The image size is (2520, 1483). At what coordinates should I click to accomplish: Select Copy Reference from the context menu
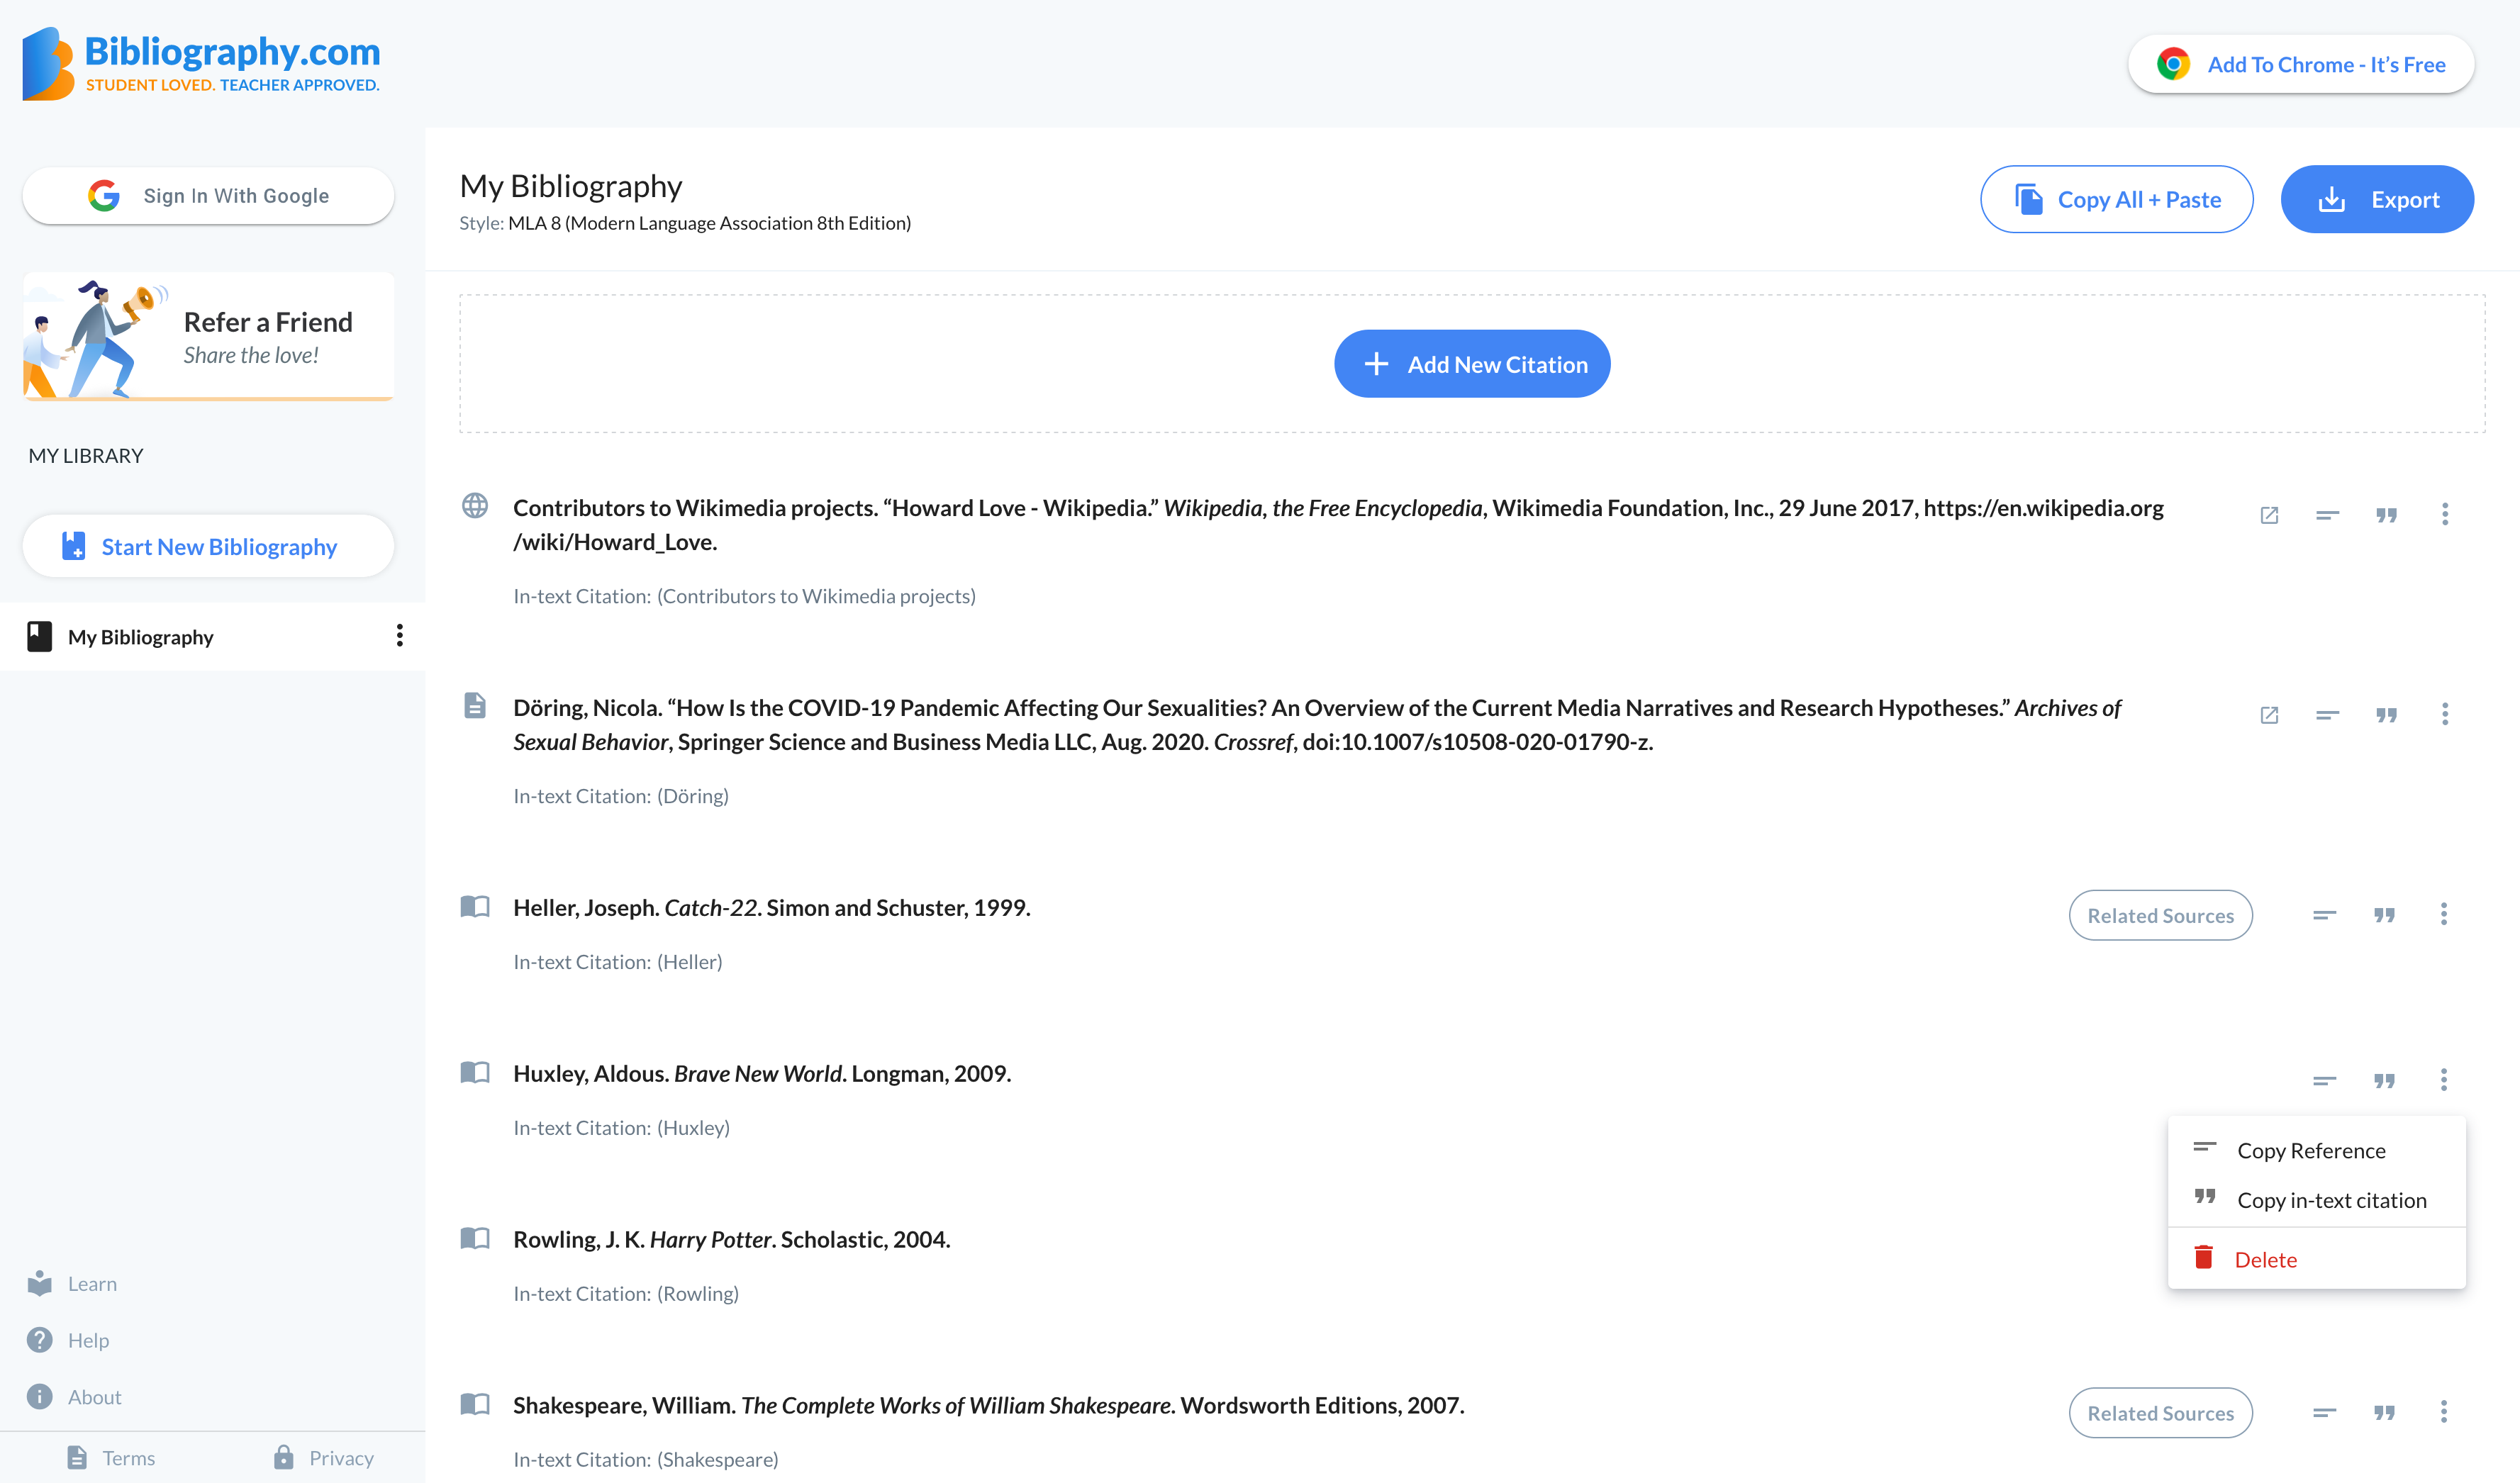click(x=2312, y=1150)
